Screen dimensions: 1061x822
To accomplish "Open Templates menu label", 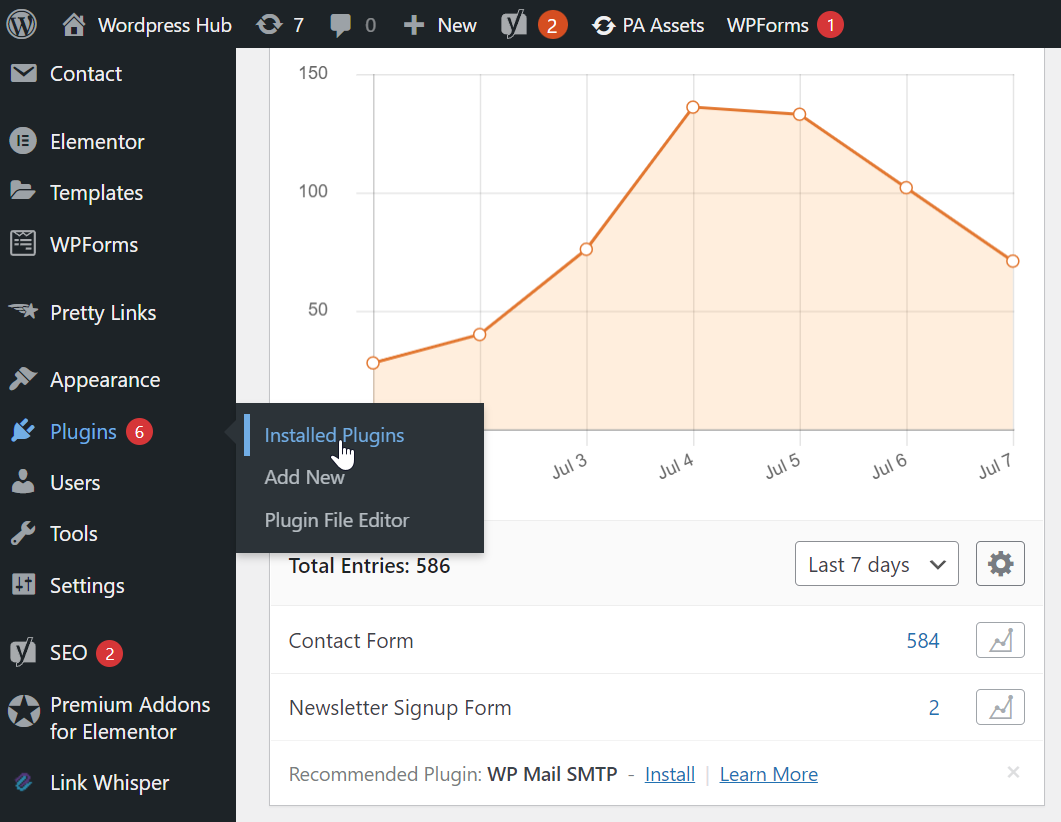I will tap(97, 193).
